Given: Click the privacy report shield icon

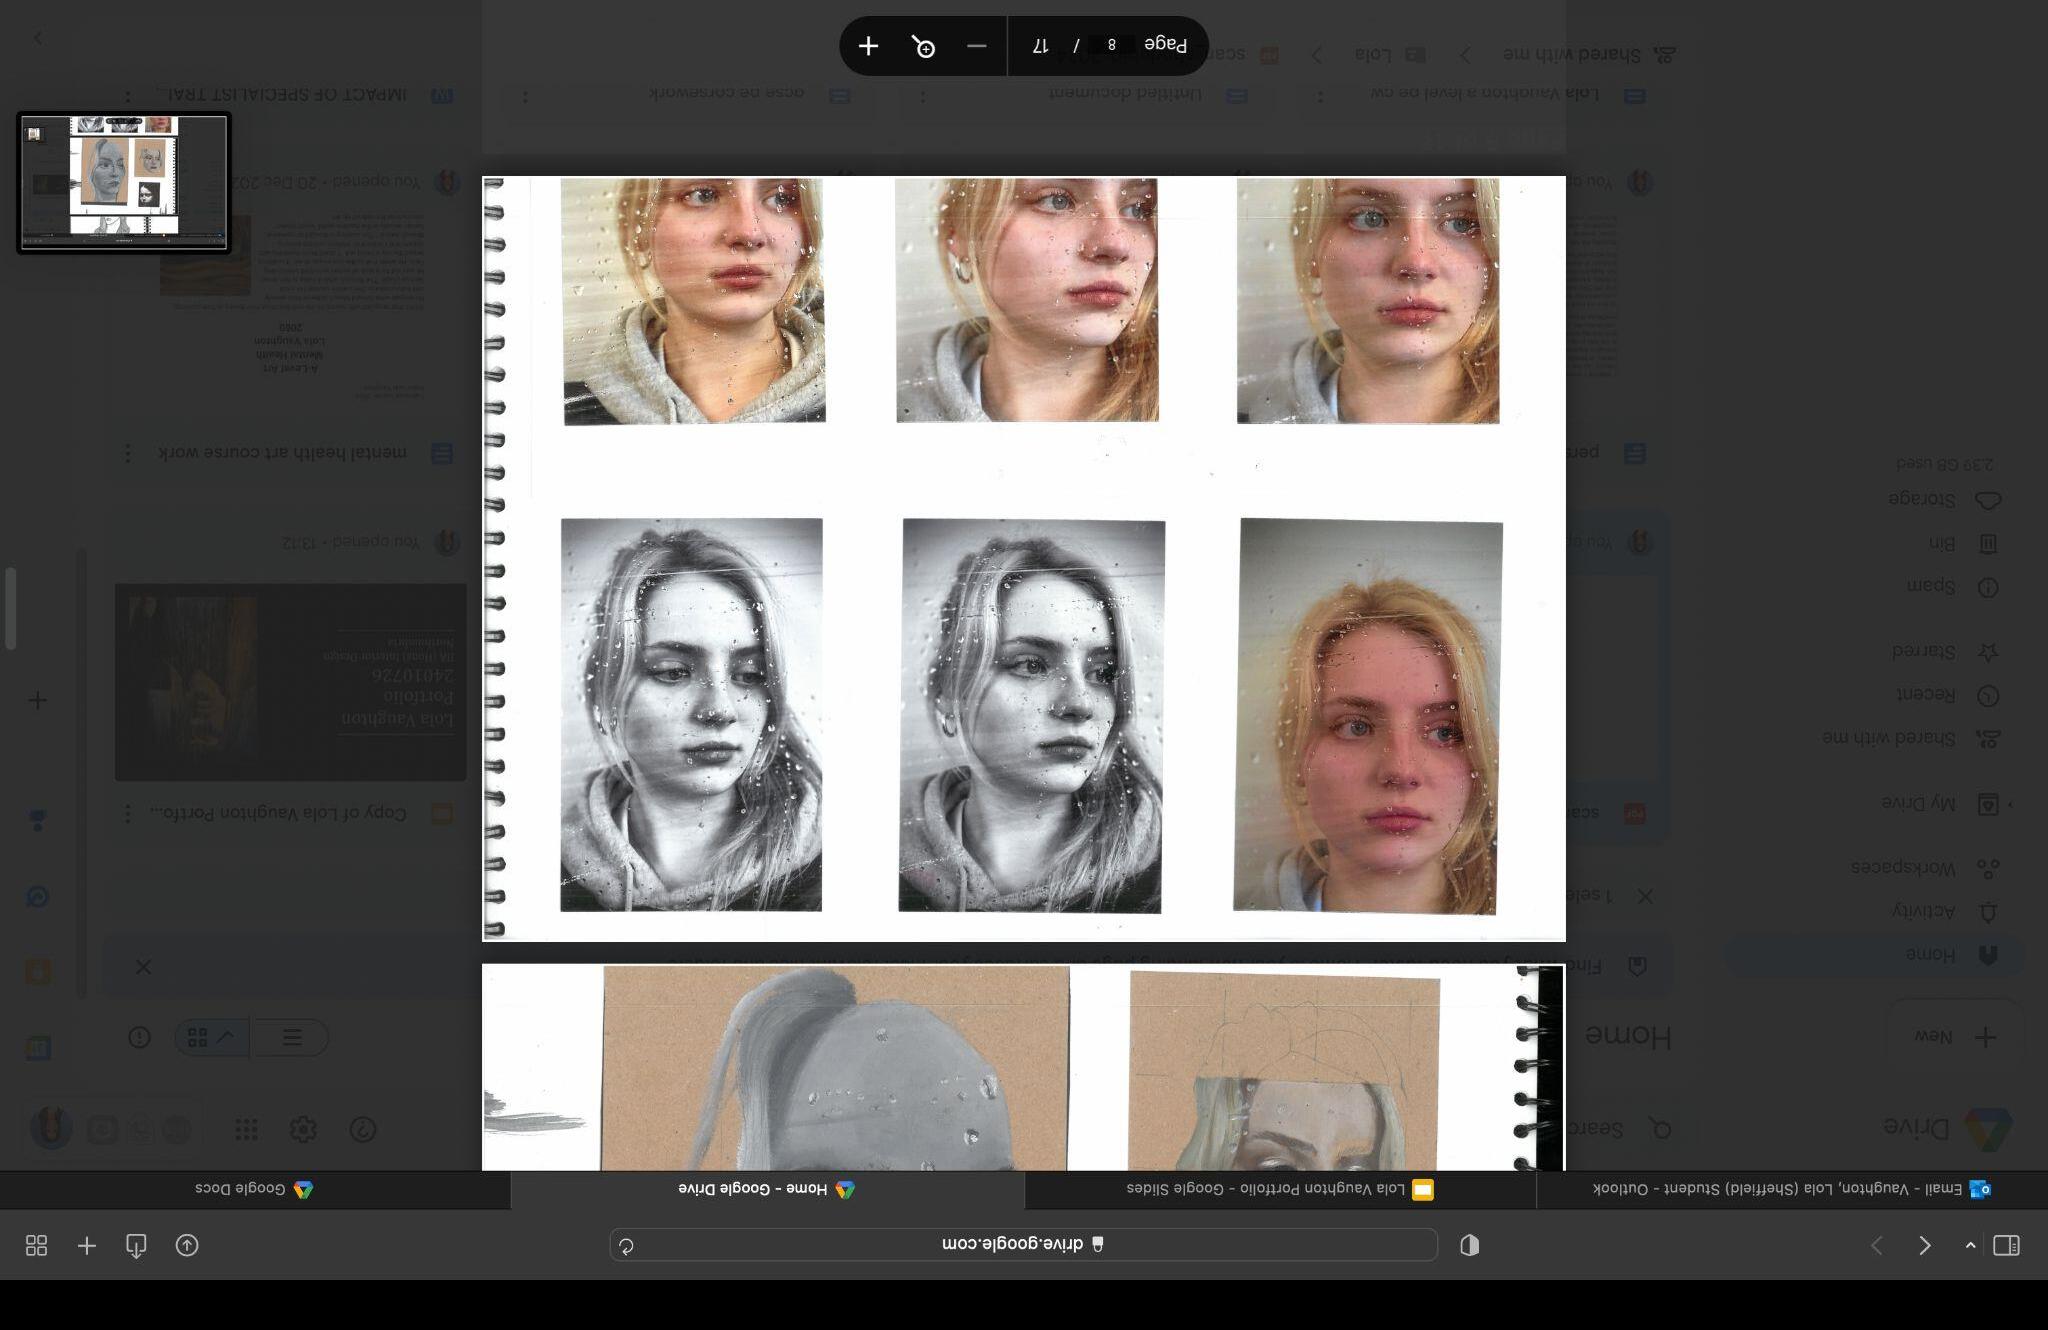Looking at the screenshot, I should pyautogui.click(x=1469, y=1245).
